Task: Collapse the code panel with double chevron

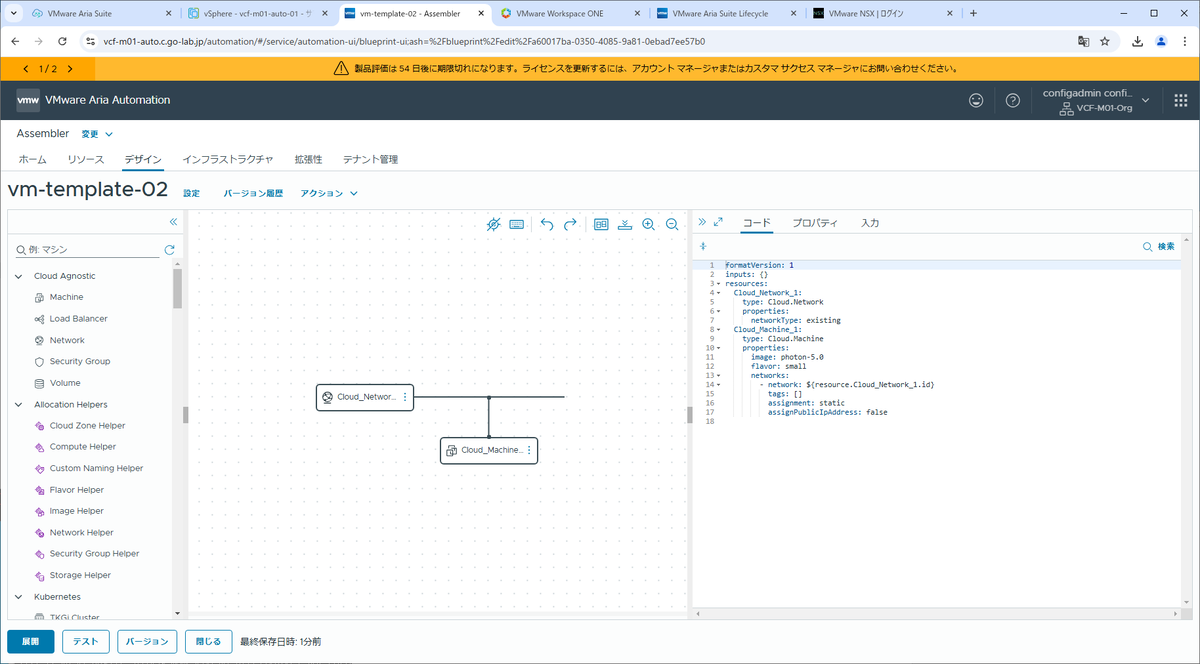Action: click(x=702, y=222)
